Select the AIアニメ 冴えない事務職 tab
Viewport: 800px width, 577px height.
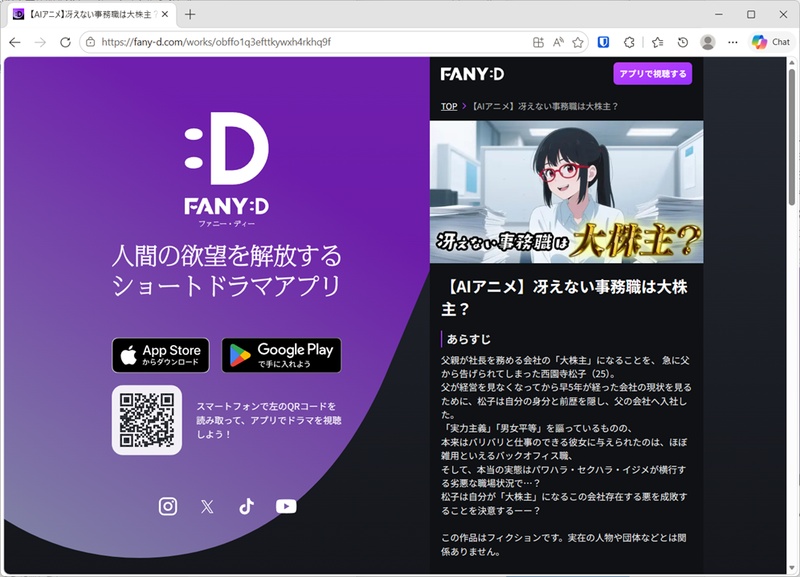click(92, 14)
